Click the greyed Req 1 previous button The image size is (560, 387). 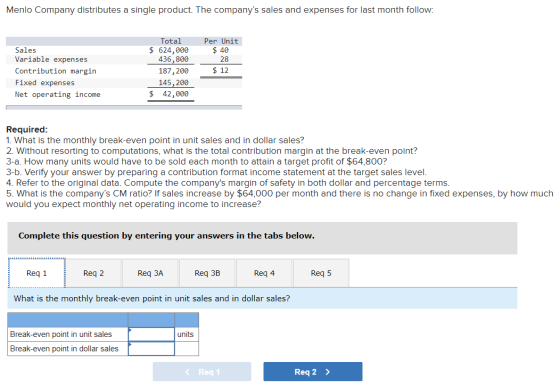coord(202,372)
